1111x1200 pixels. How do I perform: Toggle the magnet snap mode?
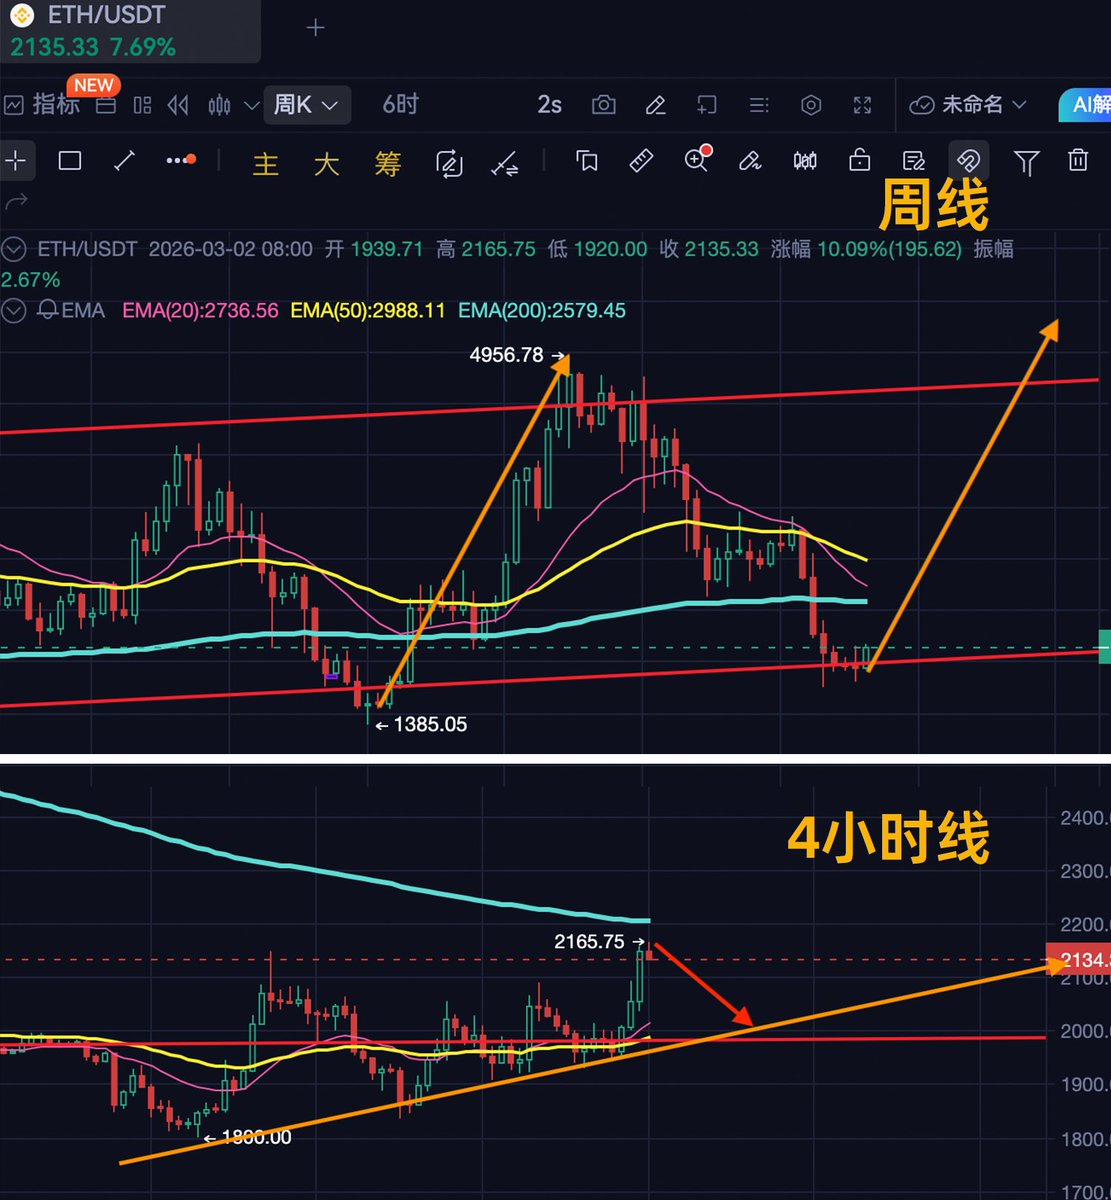pyautogui.click(x=968, y=160)
